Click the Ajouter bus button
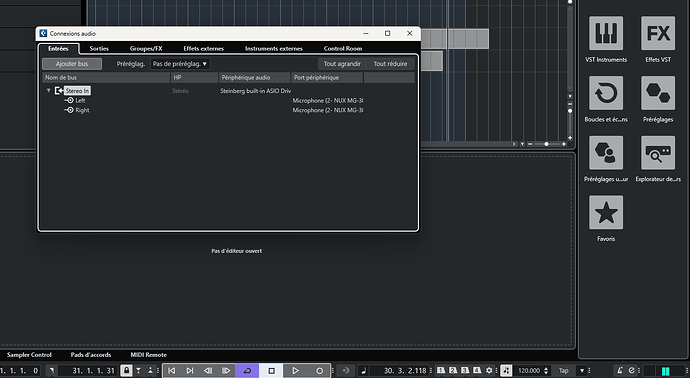690x378 pixels. (x=72, y=64)
